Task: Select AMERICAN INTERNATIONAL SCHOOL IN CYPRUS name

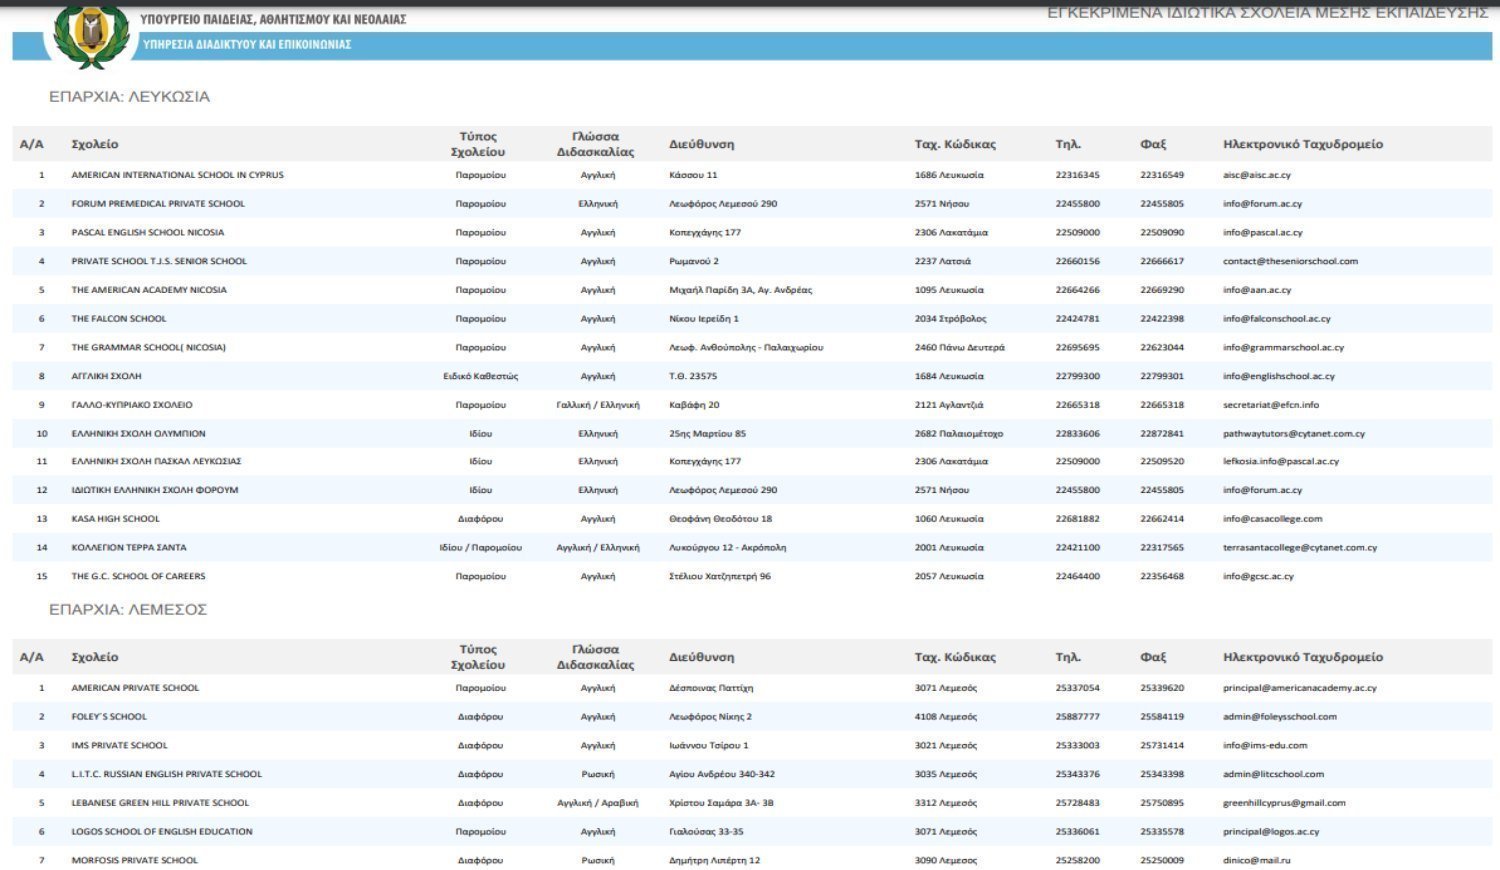Action: (x=177, y=175)
